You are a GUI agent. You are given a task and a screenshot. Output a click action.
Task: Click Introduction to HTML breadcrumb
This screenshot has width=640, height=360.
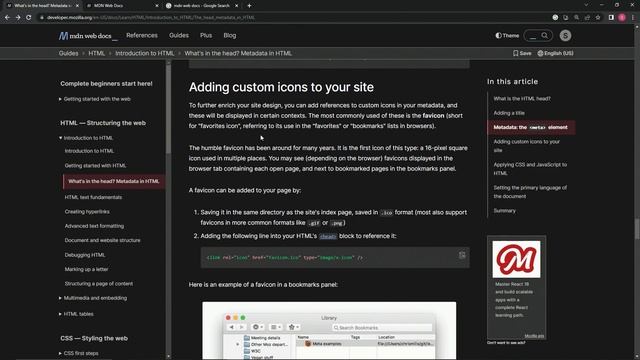pos(144,53)
